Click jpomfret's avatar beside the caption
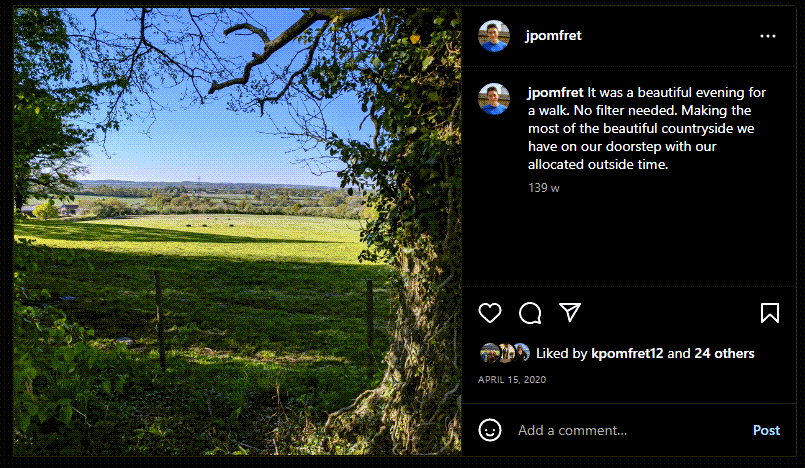This screenshot has width=805, height=468. point(494,99)
